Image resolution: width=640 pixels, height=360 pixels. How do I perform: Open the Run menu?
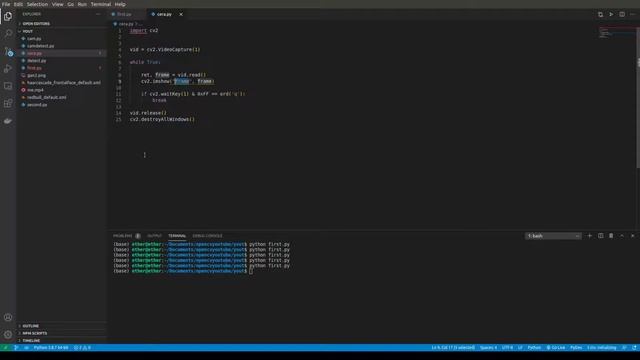point(82,4)
